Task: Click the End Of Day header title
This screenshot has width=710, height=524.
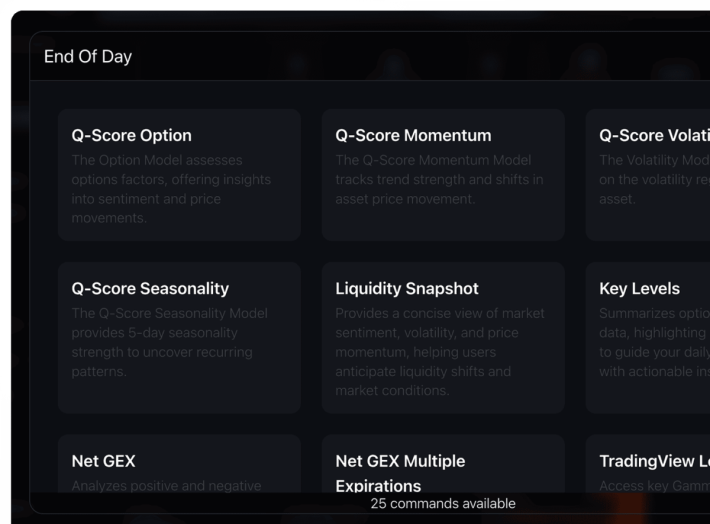Action: (88, 57)
